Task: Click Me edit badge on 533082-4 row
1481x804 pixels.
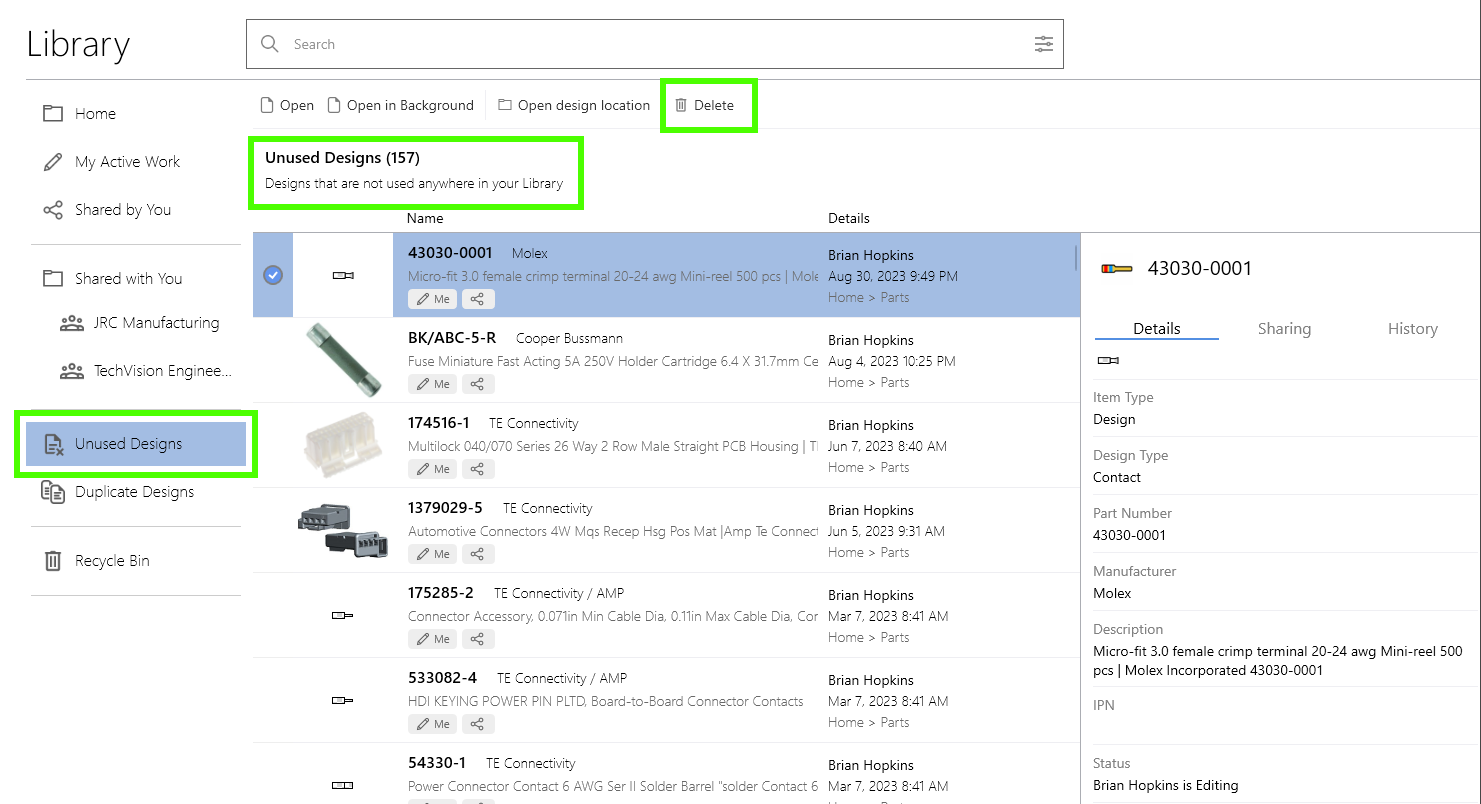Action: coord(433,724)
